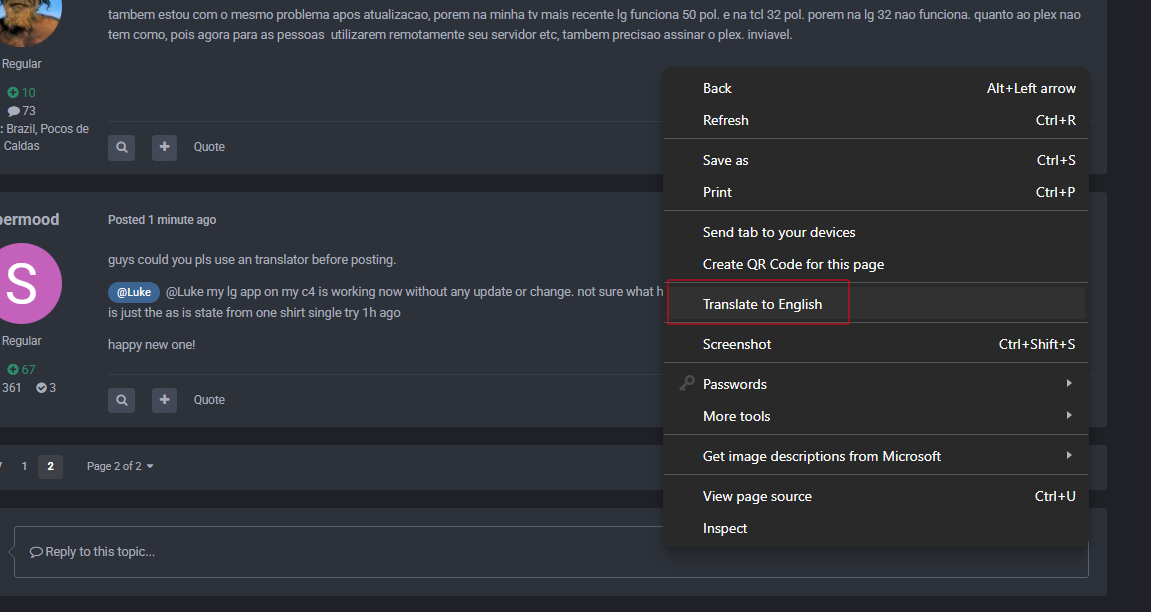Click the plus multiquote icon under supermood's post

tap(164, 400)
